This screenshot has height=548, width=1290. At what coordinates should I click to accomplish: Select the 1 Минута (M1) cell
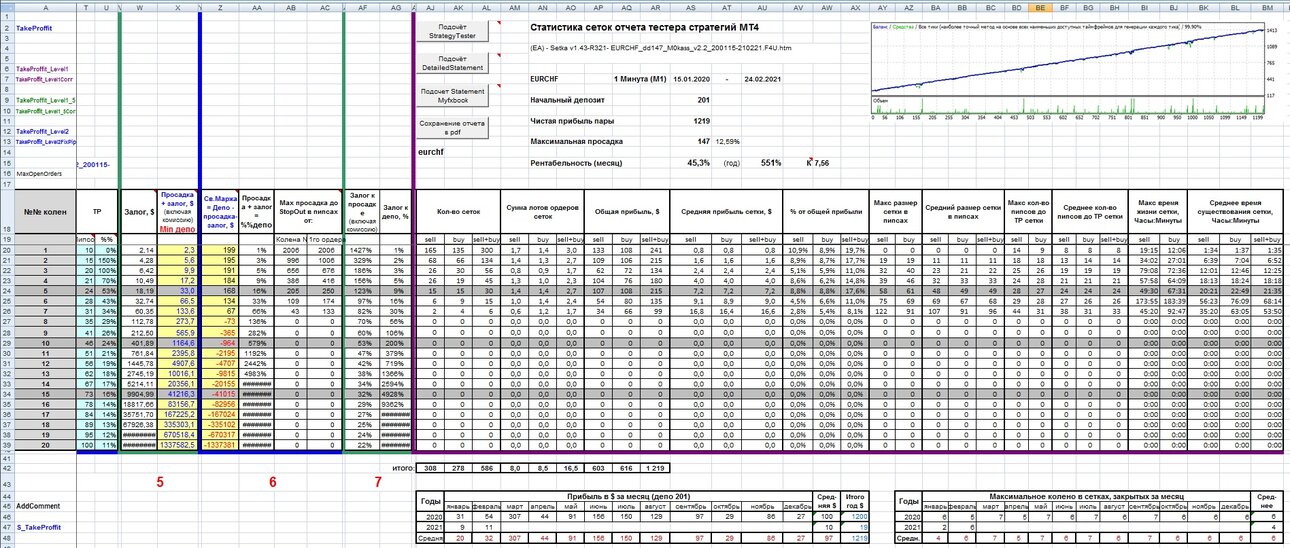pyautogui.click(x=639, y=78)
